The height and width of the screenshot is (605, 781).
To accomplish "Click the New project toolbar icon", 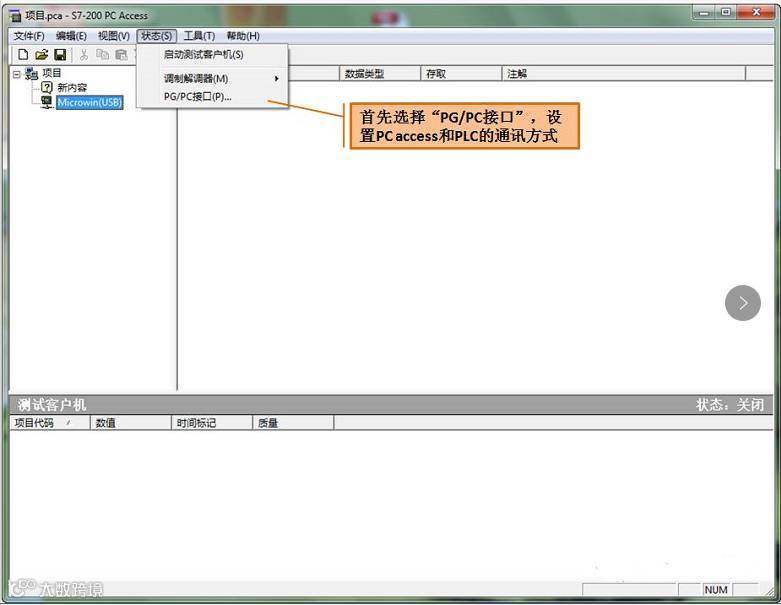I will click(x=23, y=54).
